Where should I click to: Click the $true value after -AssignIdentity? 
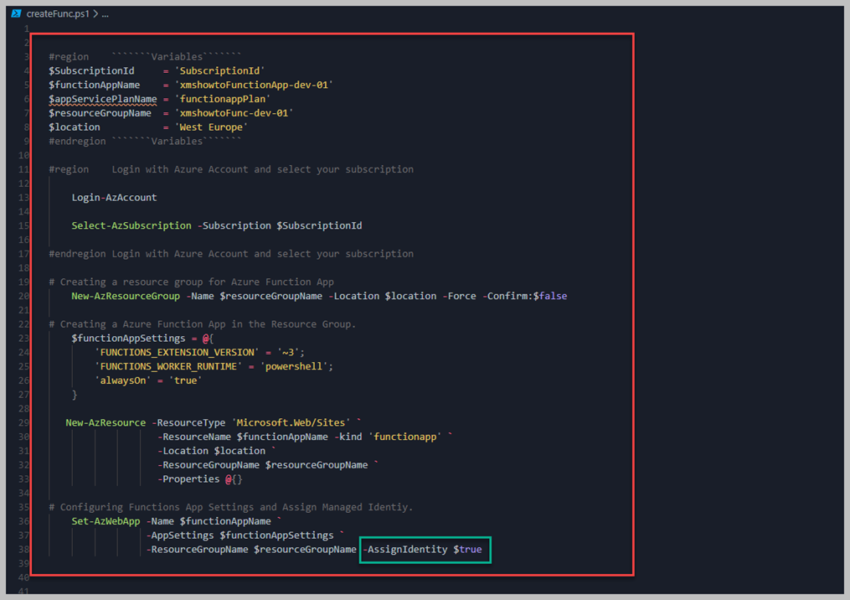click(x=468, y=549)
